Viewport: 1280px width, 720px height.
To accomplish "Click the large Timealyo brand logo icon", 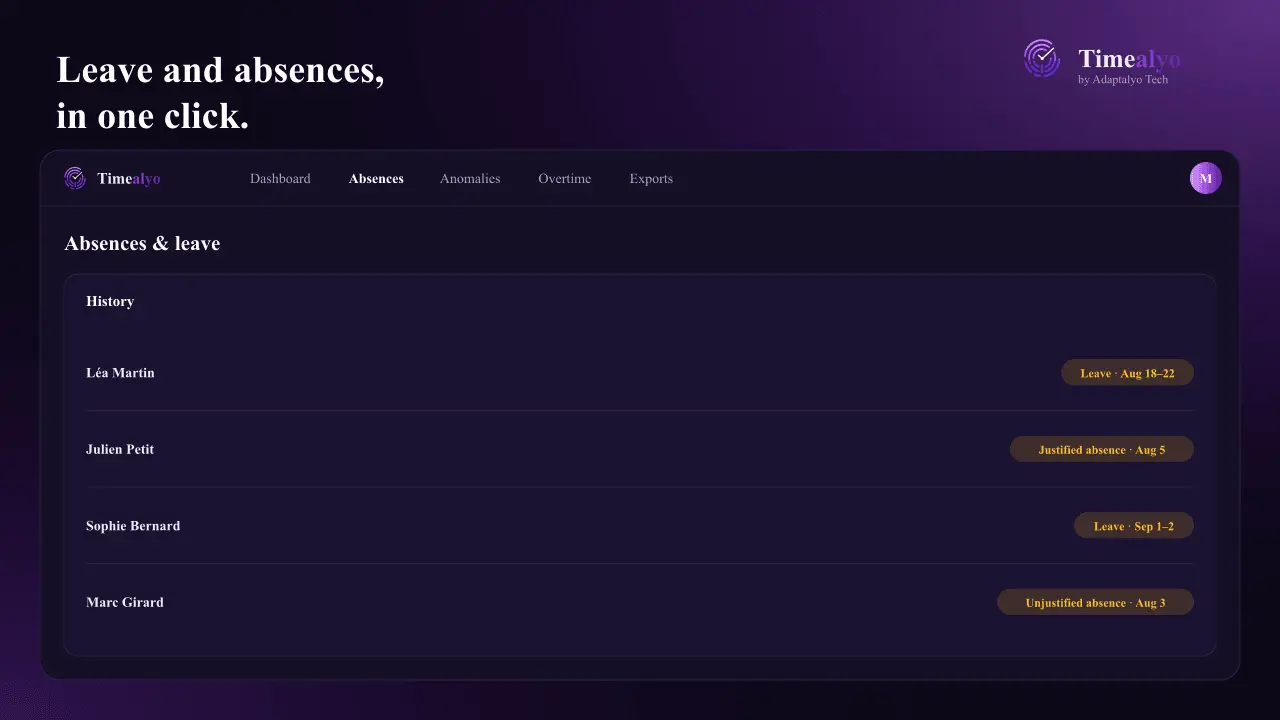I will click(1042, 58).
